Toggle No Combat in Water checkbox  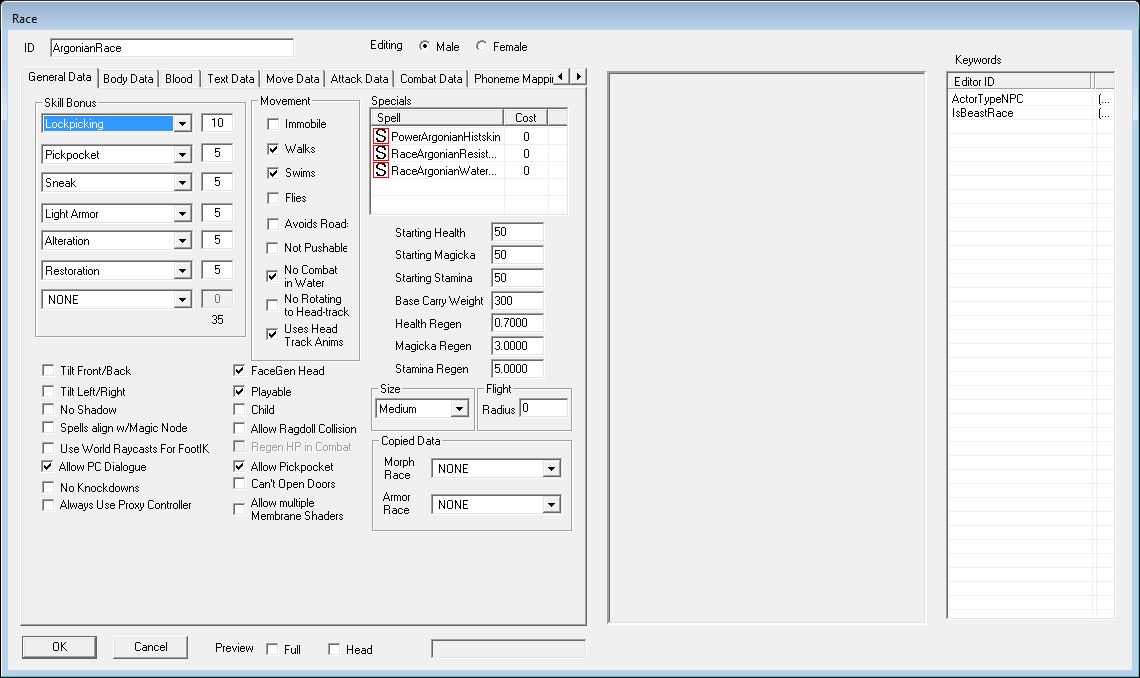click(x=272, y=276)
